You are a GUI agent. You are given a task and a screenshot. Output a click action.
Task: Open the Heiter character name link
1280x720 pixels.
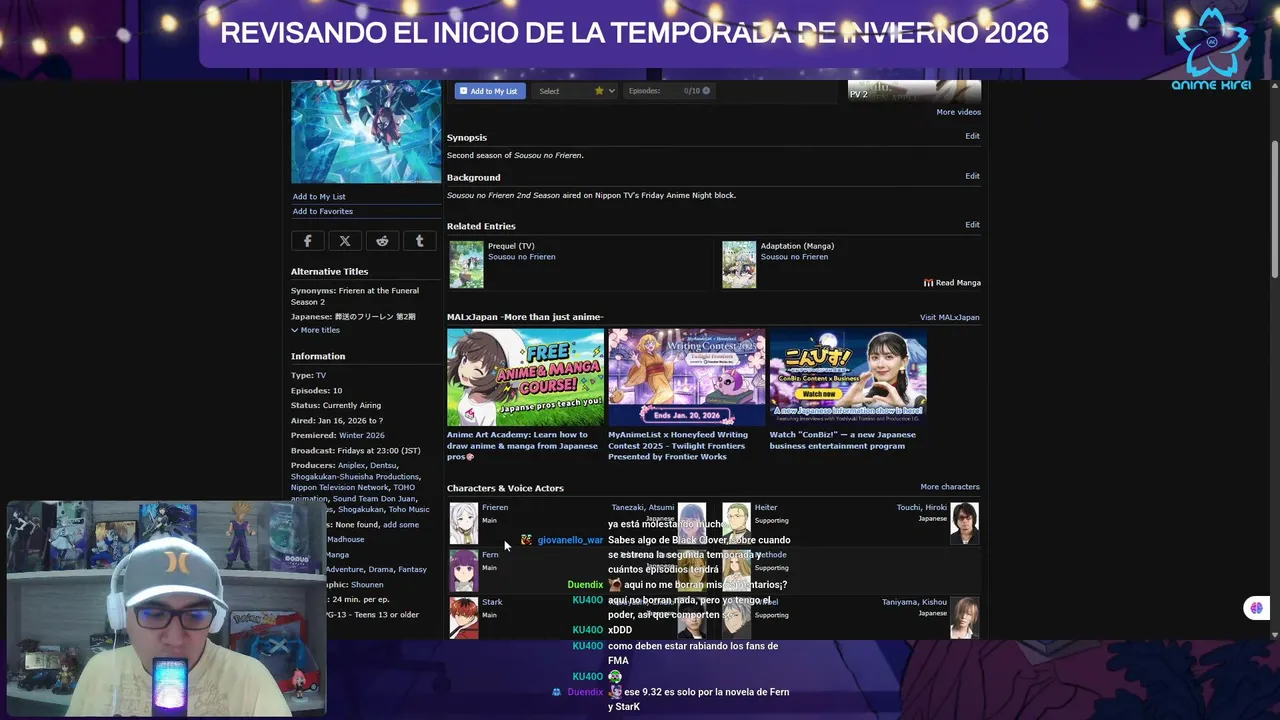click(x=766, y=508)
